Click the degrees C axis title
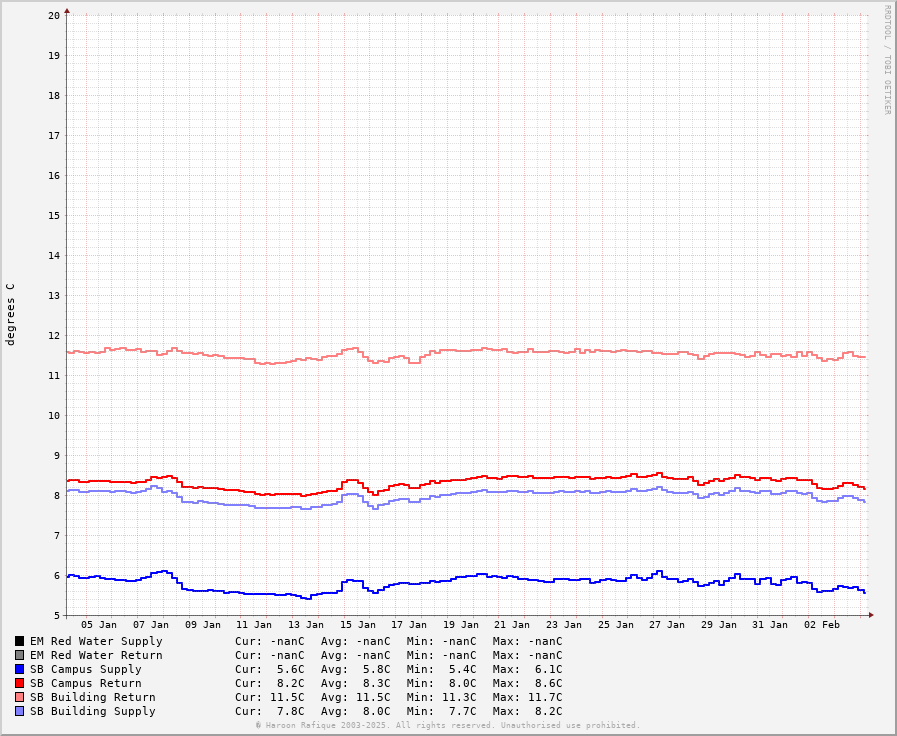 coord(11,314)
